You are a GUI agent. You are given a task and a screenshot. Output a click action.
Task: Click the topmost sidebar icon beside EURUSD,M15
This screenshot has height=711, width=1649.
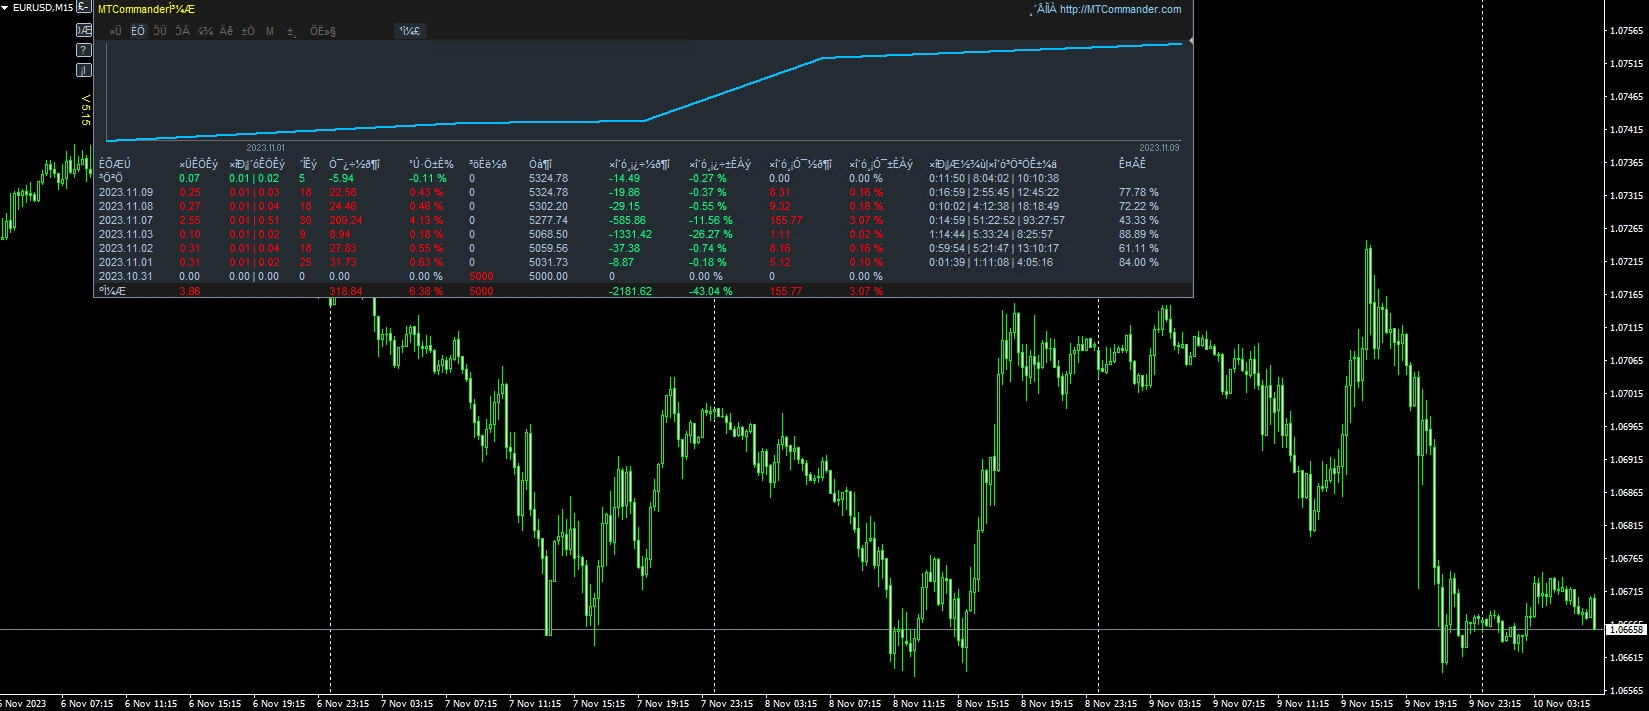(x=84, y=8)
